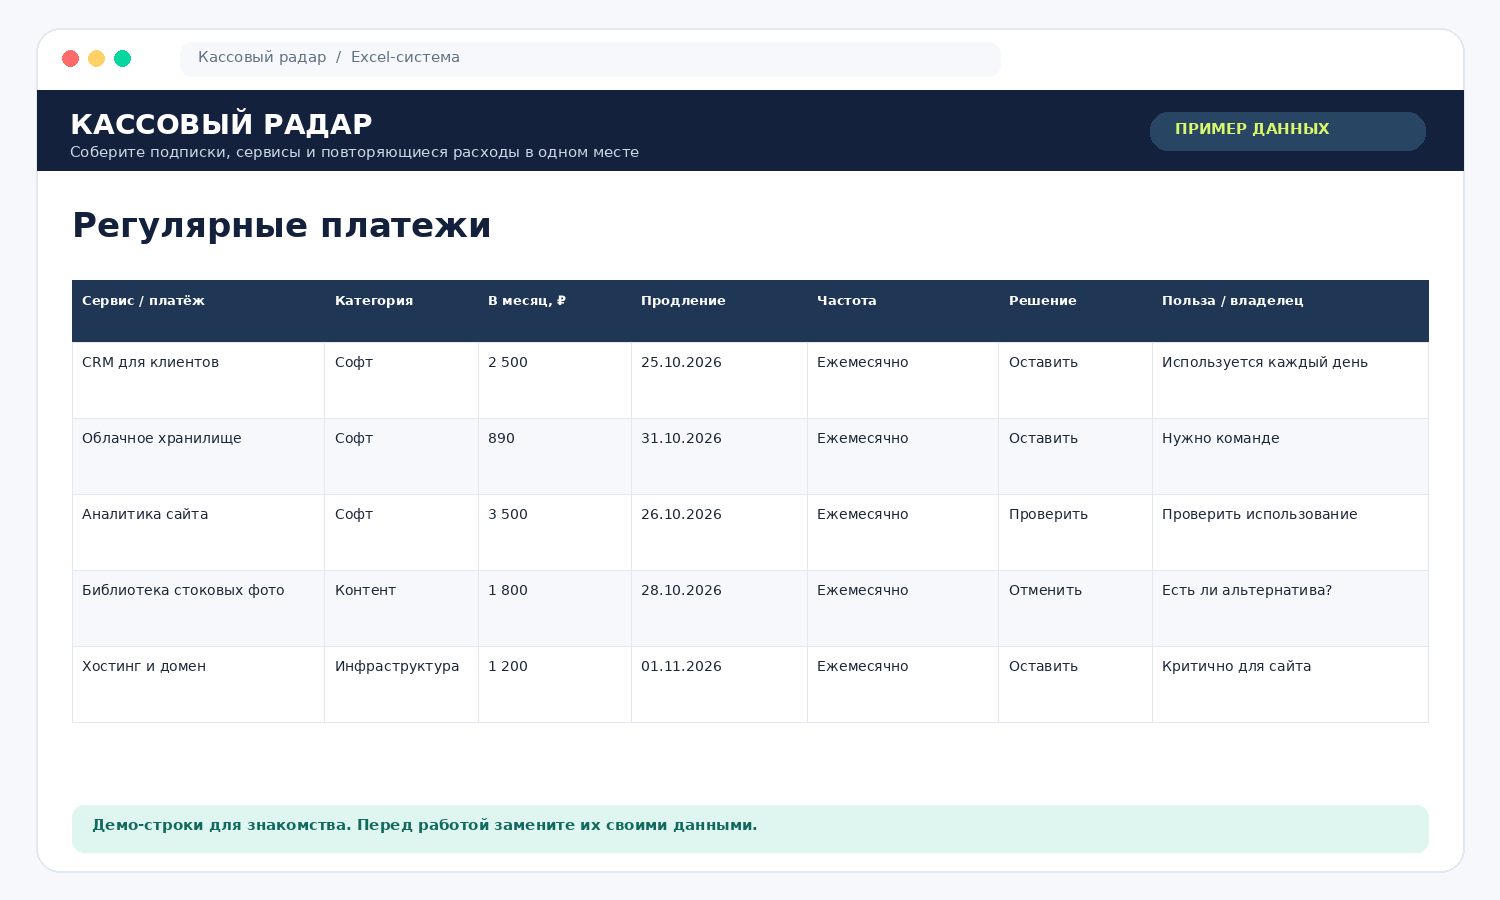Click the green maximize dot in window header
Image resolution: width=1500 pixels, height=900 pixels.
click(x=122, y=58)
